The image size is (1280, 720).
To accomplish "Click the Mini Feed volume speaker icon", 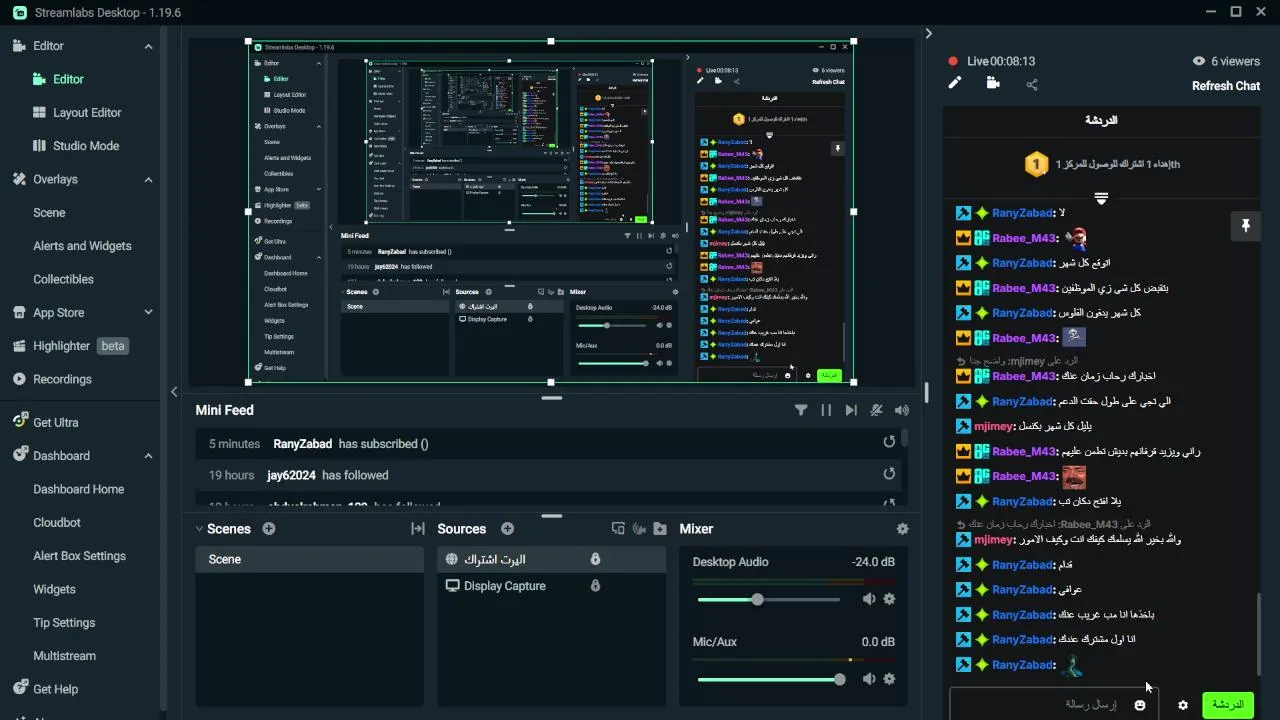I will pos(902,410).
